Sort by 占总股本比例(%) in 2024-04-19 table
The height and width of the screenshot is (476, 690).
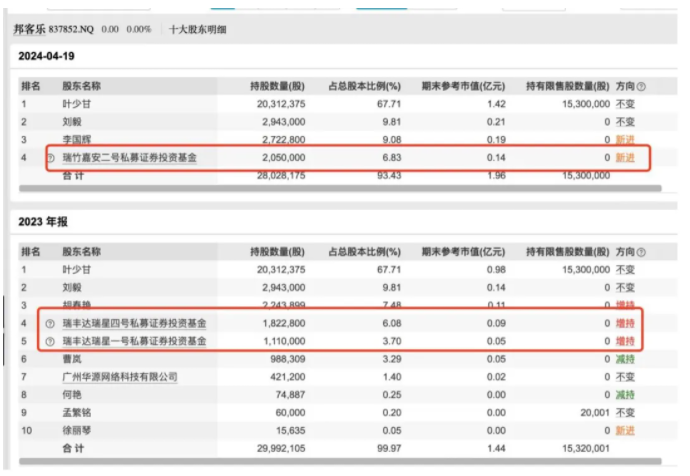[x=364, y=86]
